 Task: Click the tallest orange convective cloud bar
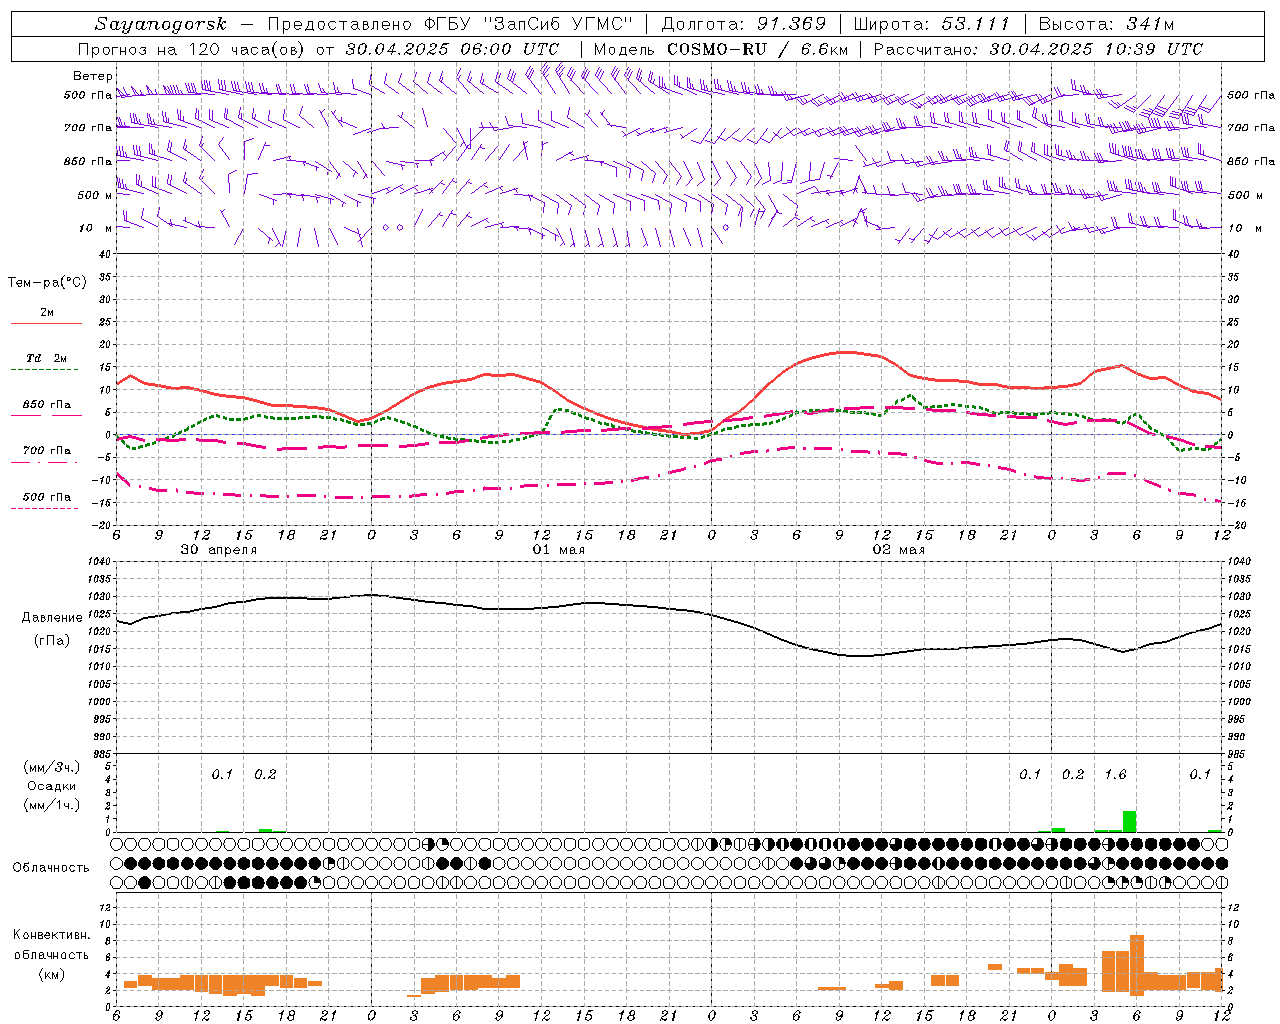point(1136,965)
